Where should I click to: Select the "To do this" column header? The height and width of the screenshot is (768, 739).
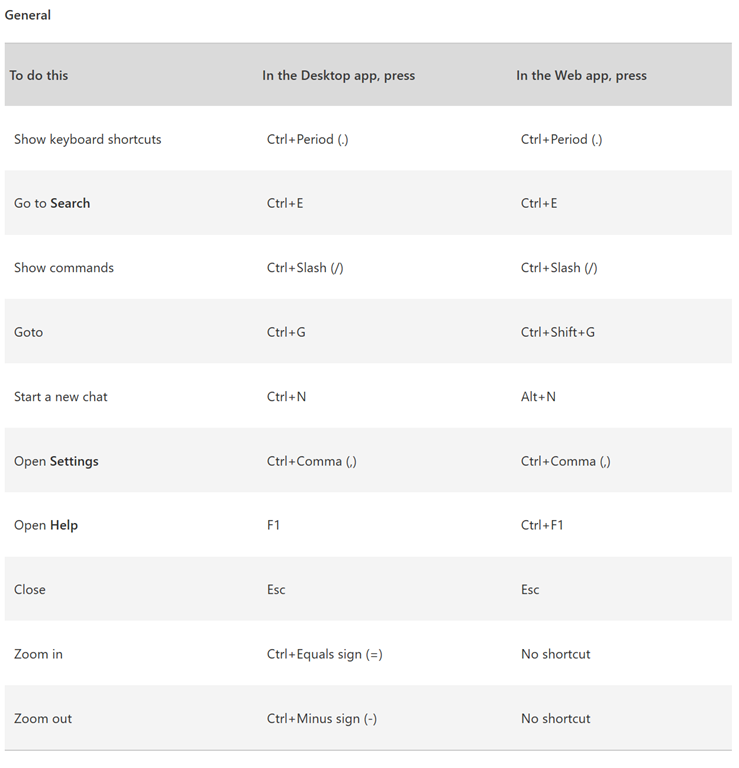coord(39,75)
